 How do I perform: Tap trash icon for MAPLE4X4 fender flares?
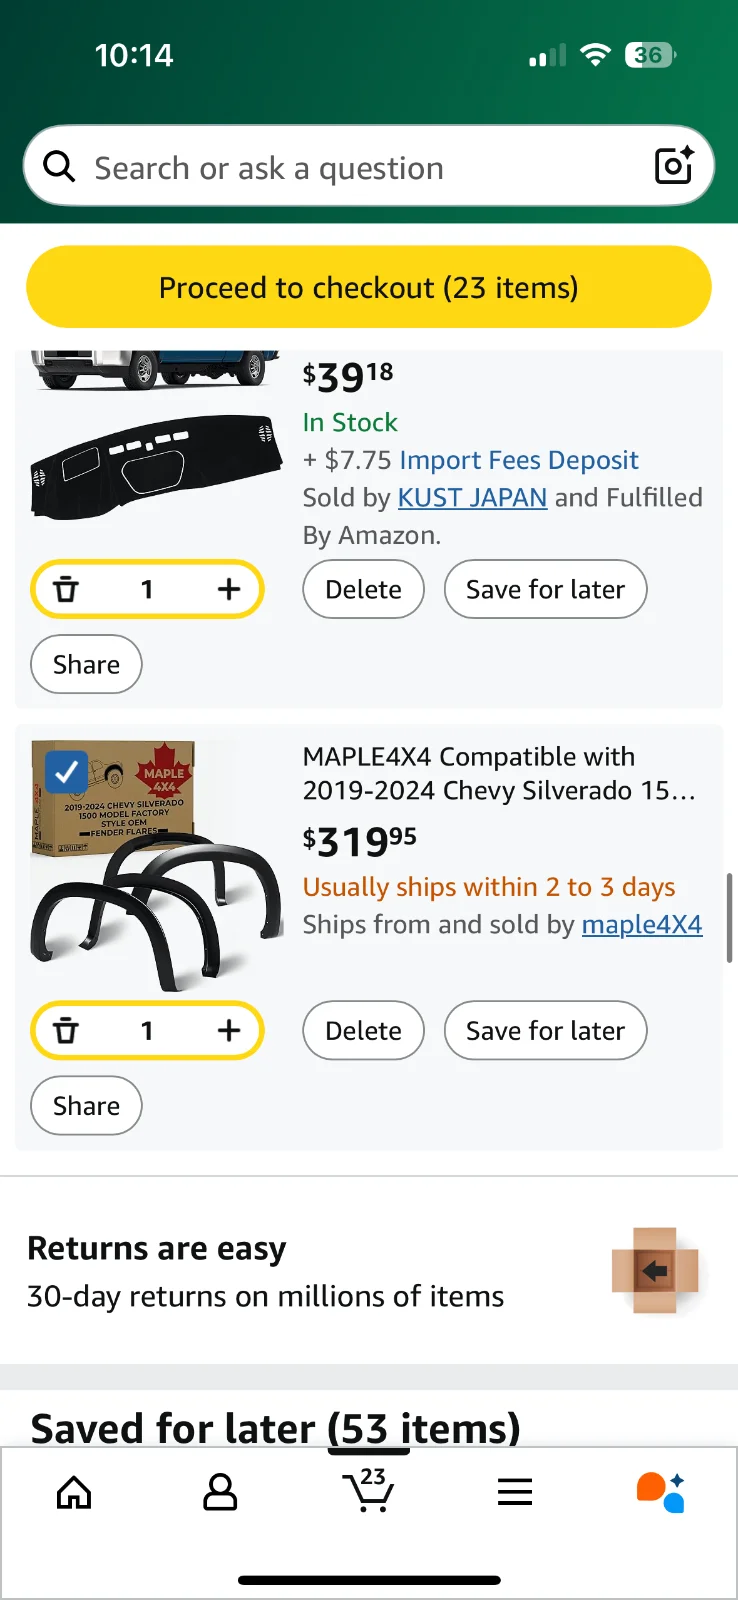(x=66, y=1031)
